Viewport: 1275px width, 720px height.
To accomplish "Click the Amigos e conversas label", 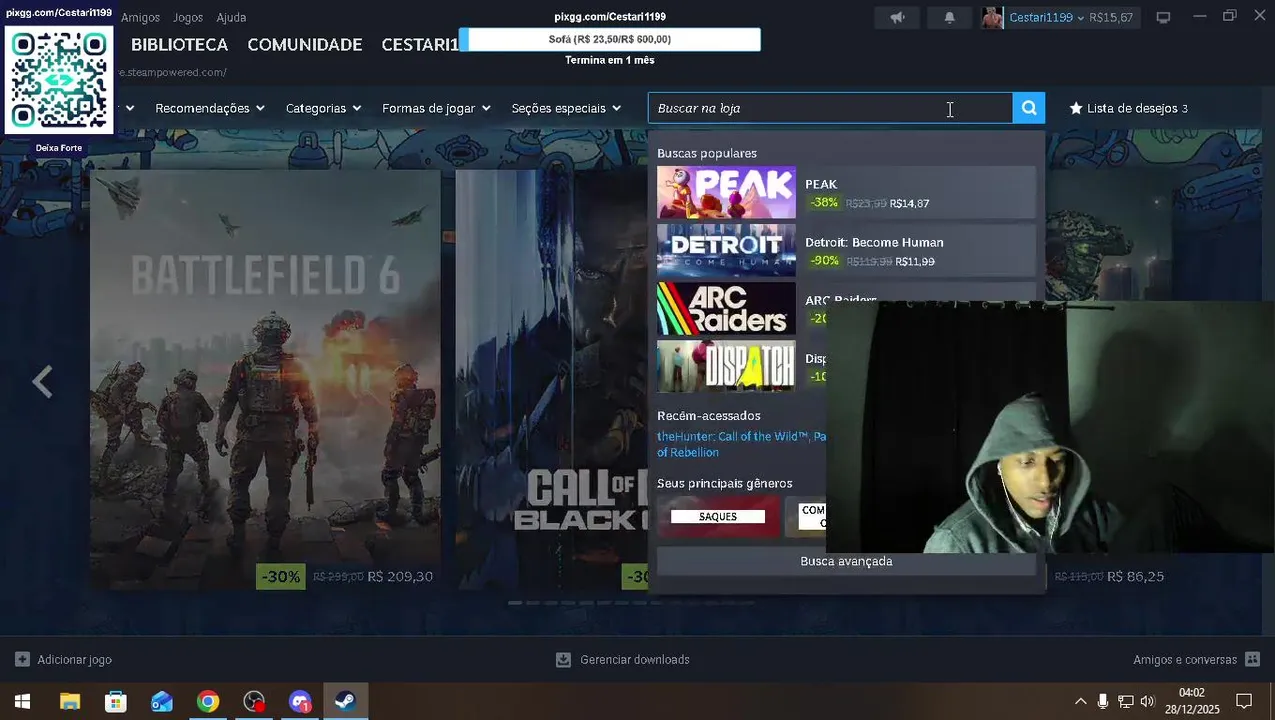I will (1185, 660).
